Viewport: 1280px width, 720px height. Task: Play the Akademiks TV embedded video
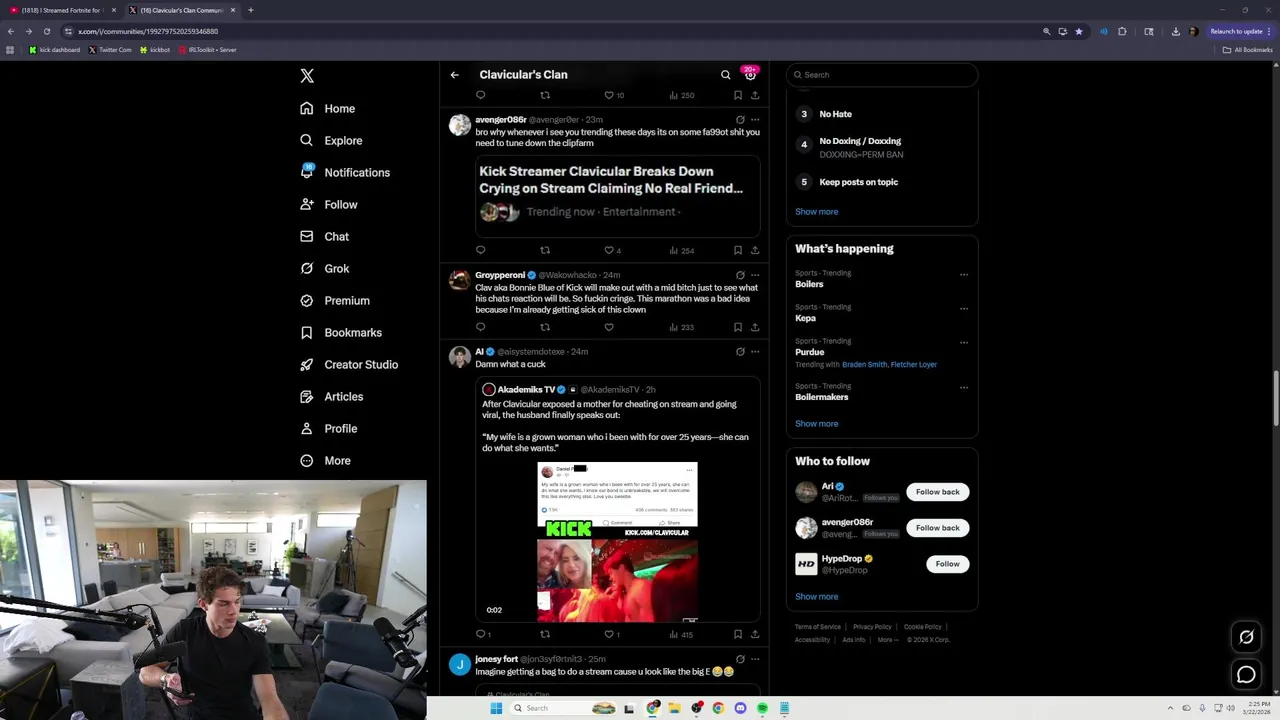pyautogui.click(x=617, y=540)
